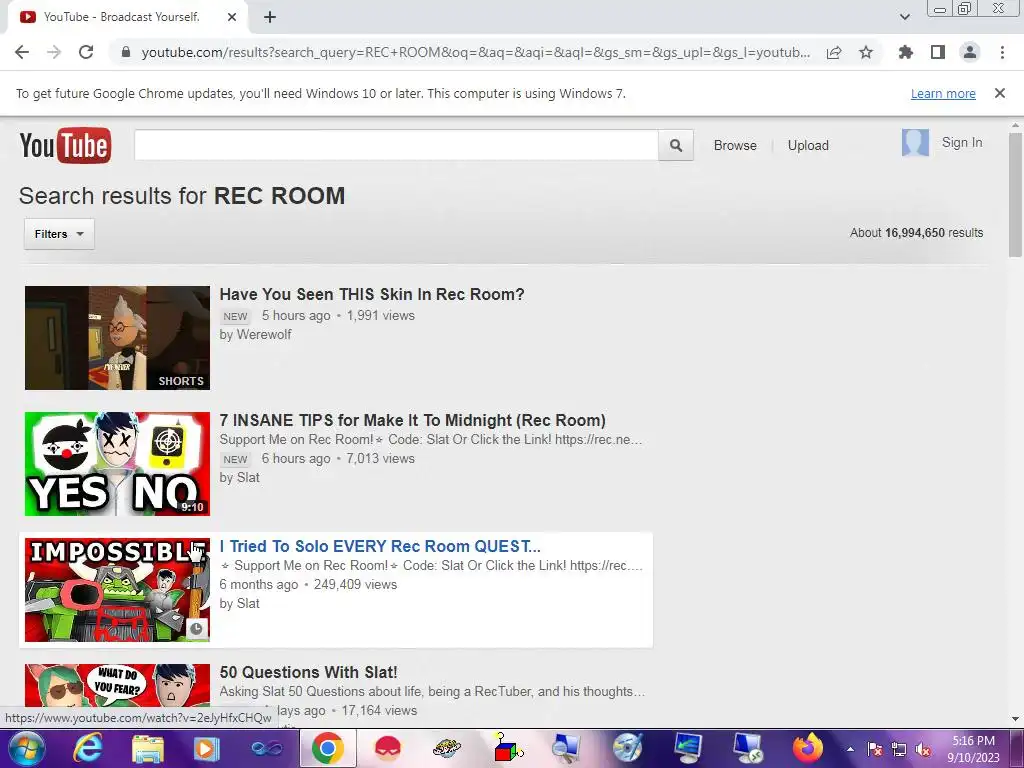Image resolution: width=1024 pixels, height=768 pixels.
Task: Click the YES NO video thumbnail
Action: 118,464
